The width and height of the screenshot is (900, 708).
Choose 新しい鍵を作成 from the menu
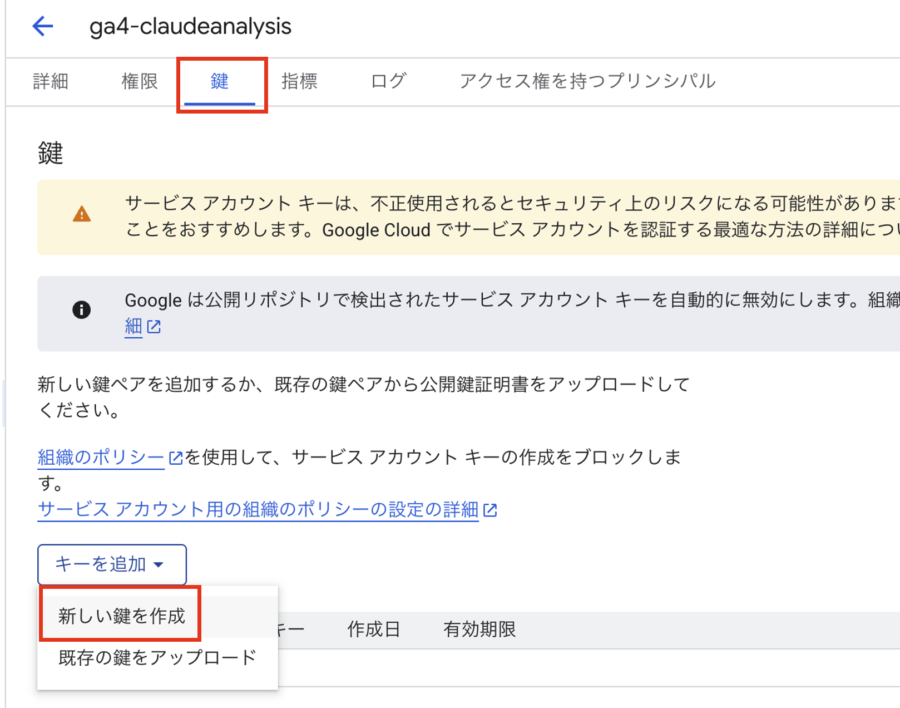[122, 616]
